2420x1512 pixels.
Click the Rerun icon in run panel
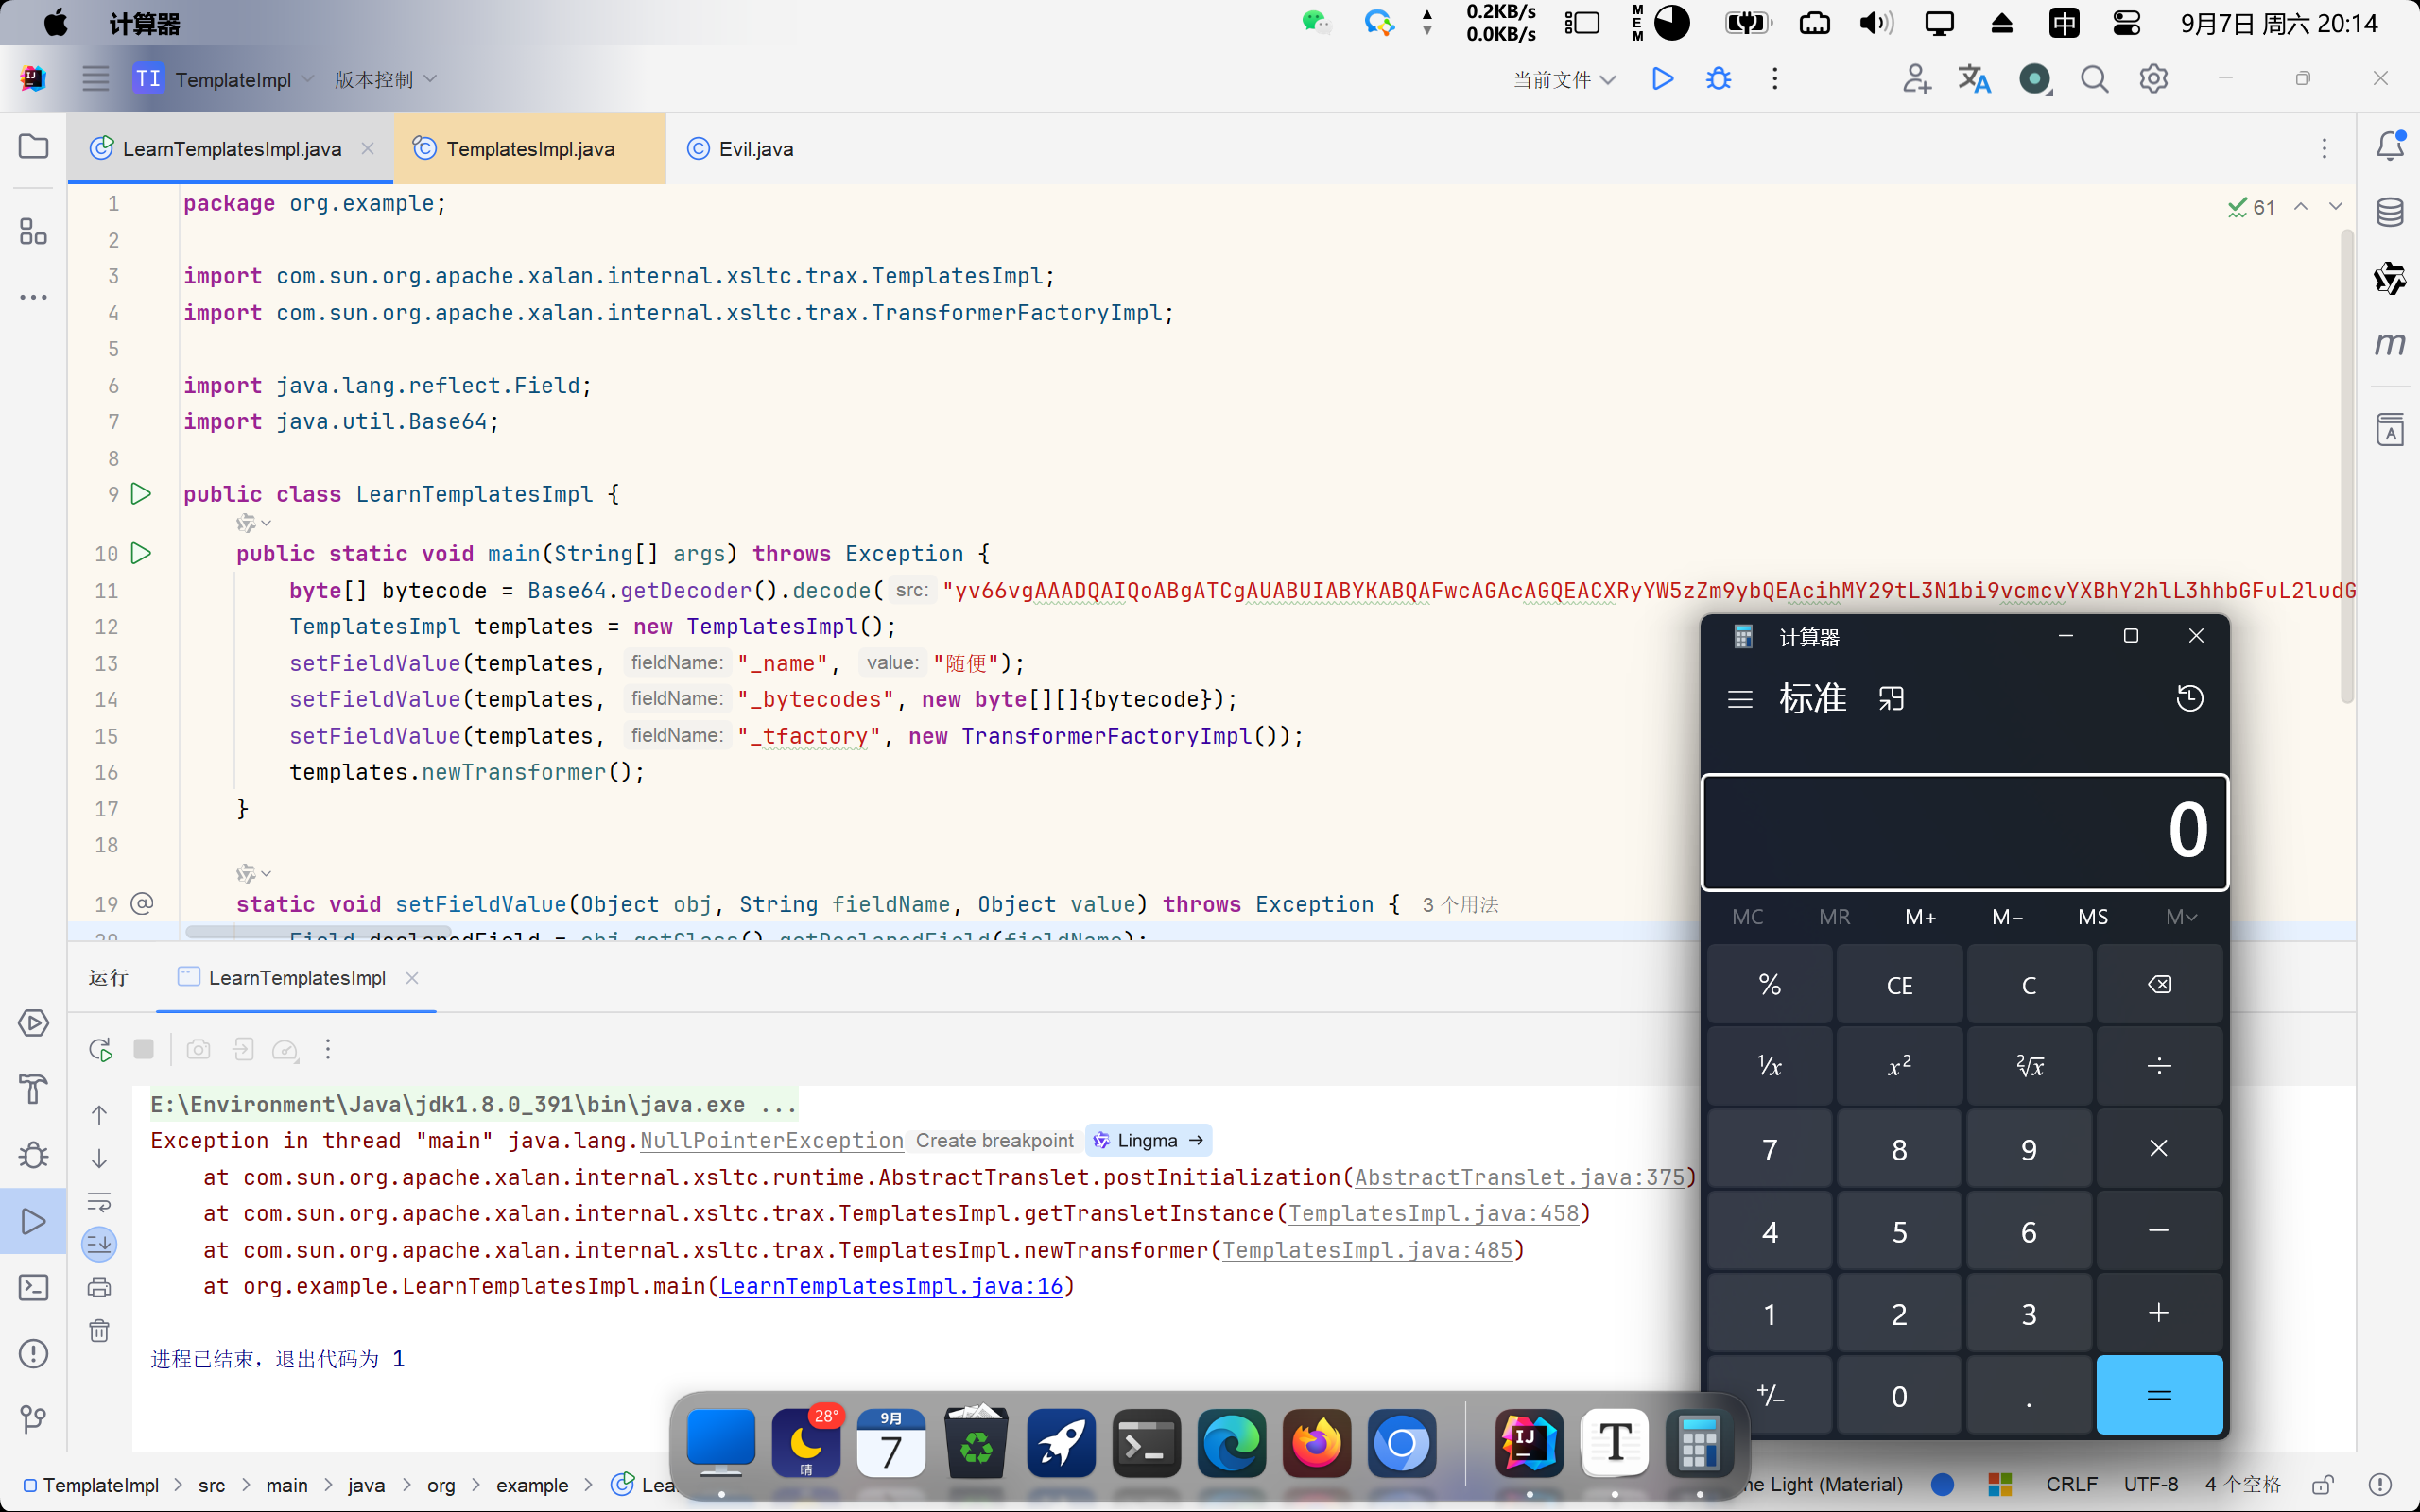click(x=100, y=1049)
